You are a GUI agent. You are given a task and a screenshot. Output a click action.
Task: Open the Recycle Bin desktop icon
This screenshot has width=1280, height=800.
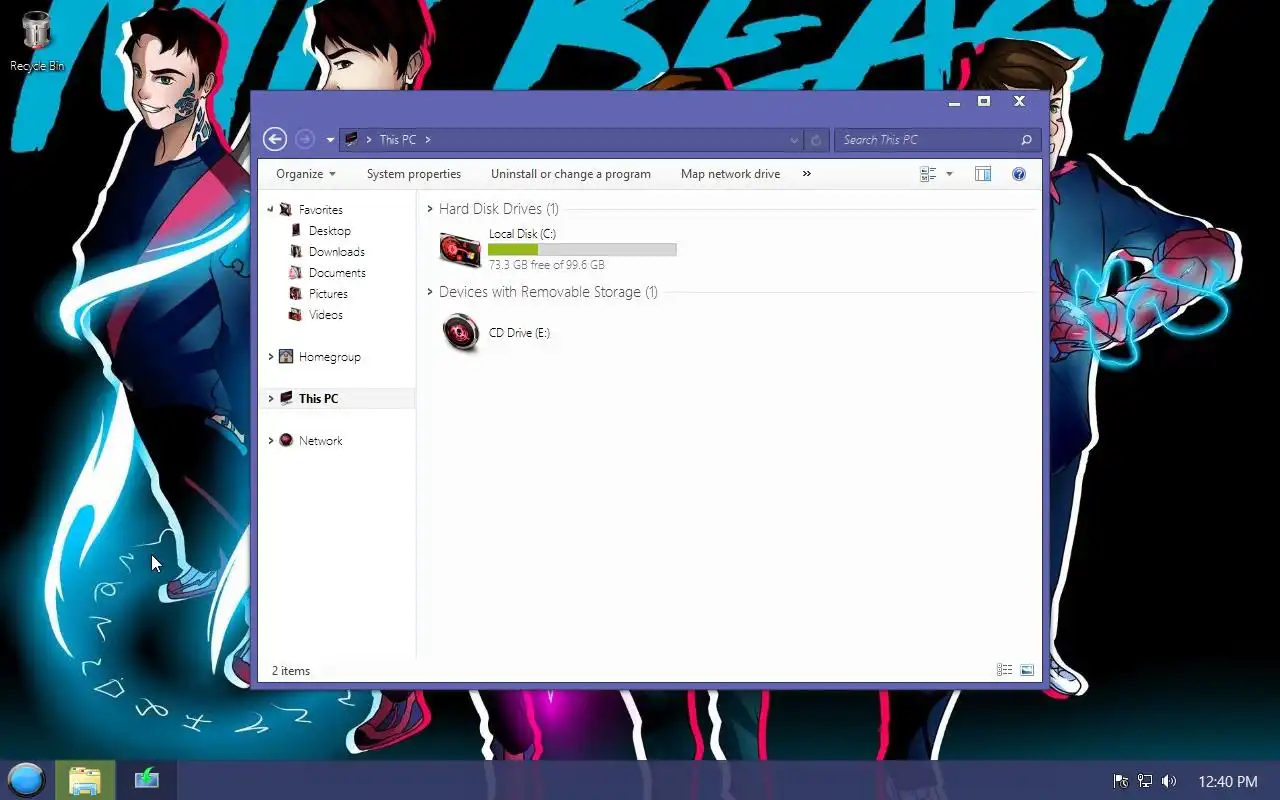tap(37, 41)
